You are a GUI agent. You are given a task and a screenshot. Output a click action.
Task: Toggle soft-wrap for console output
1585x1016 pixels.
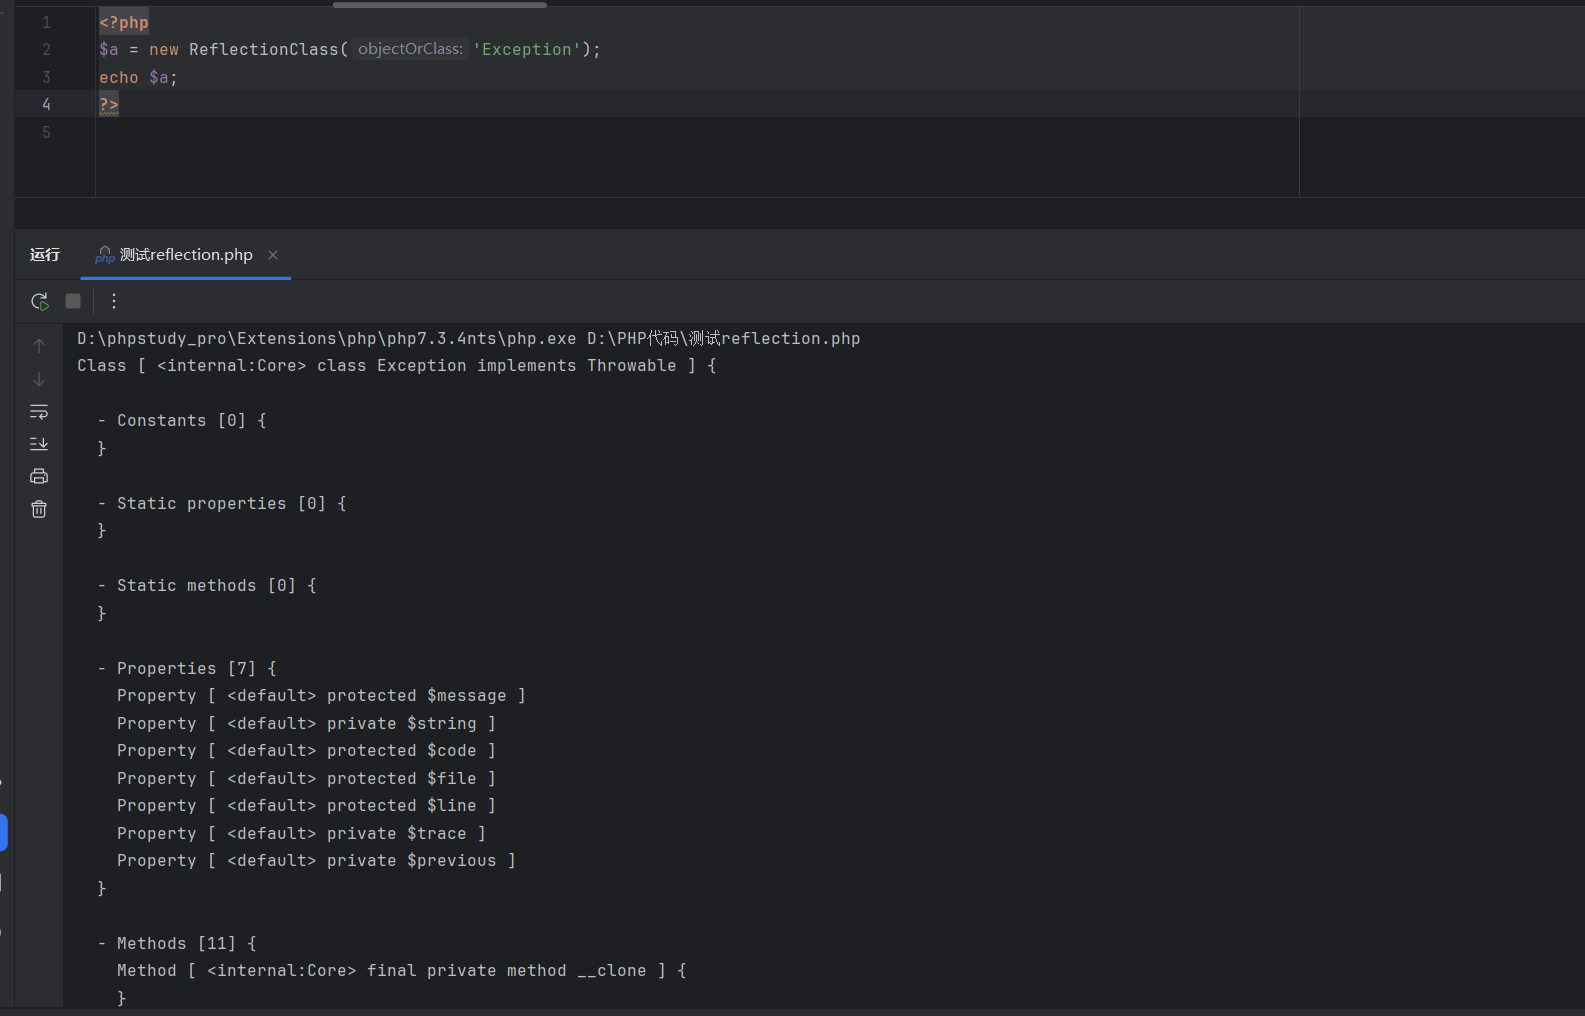click(x=39, y=412)
